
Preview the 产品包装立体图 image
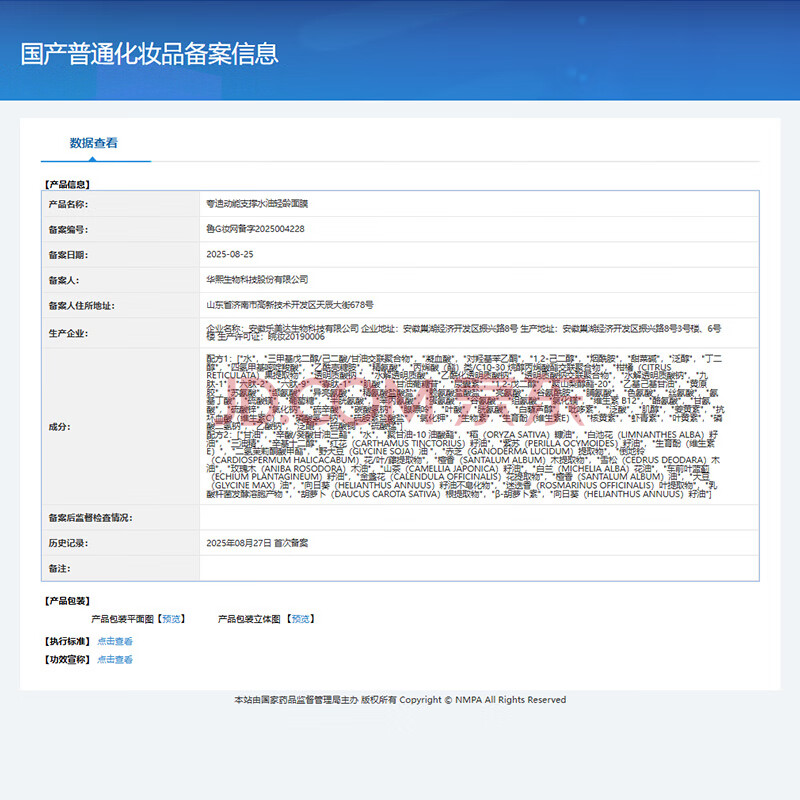tap(299, 619)
